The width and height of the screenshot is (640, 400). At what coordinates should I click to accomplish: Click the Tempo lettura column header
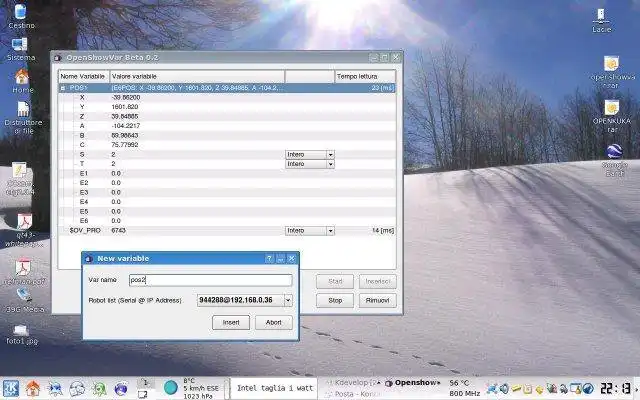(x=365, y=76)
